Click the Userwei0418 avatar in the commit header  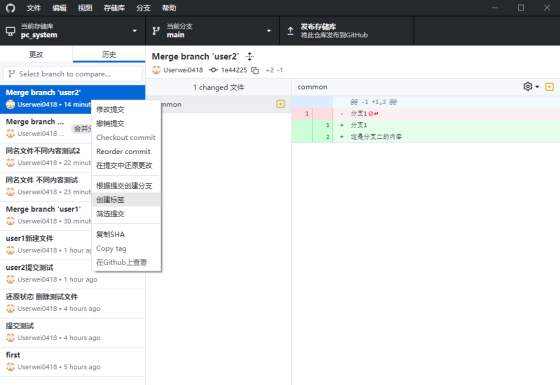(156, 70)
